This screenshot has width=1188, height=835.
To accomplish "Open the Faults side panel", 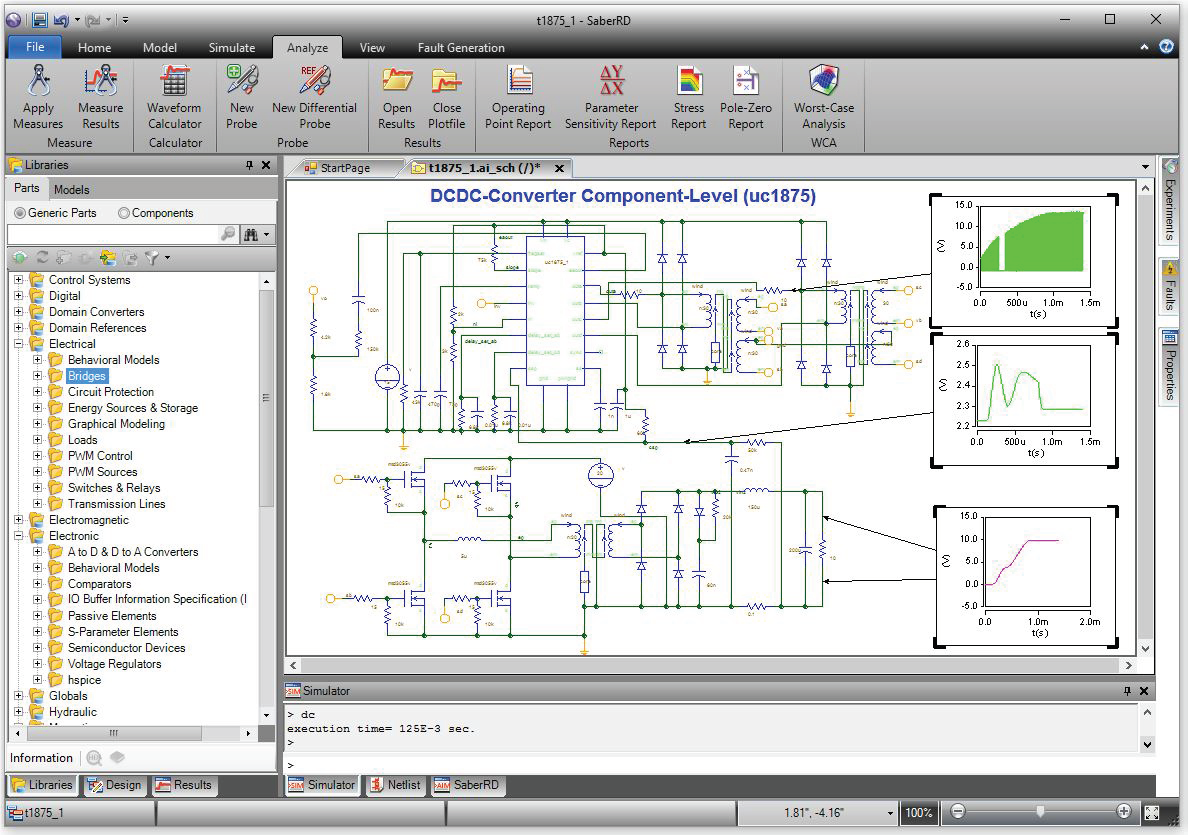I will [x=1170, y=286].
